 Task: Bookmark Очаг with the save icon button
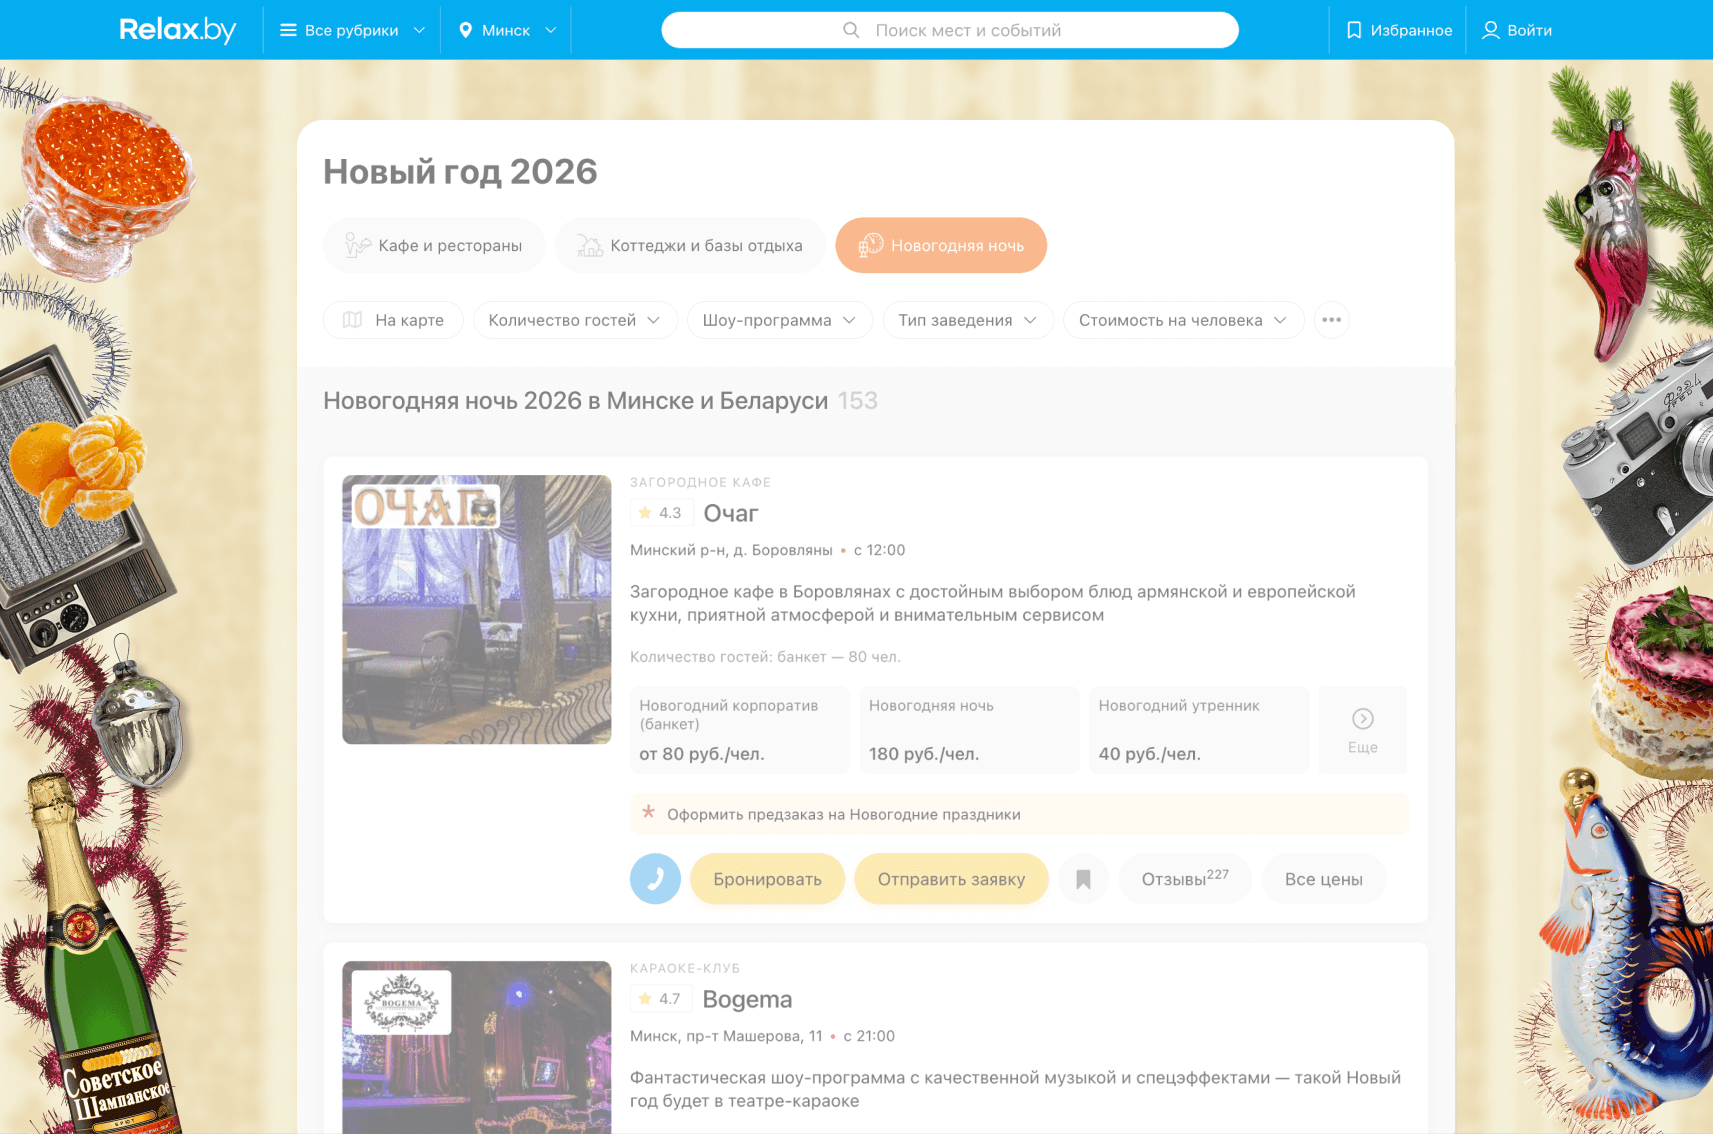[1083, 879]
